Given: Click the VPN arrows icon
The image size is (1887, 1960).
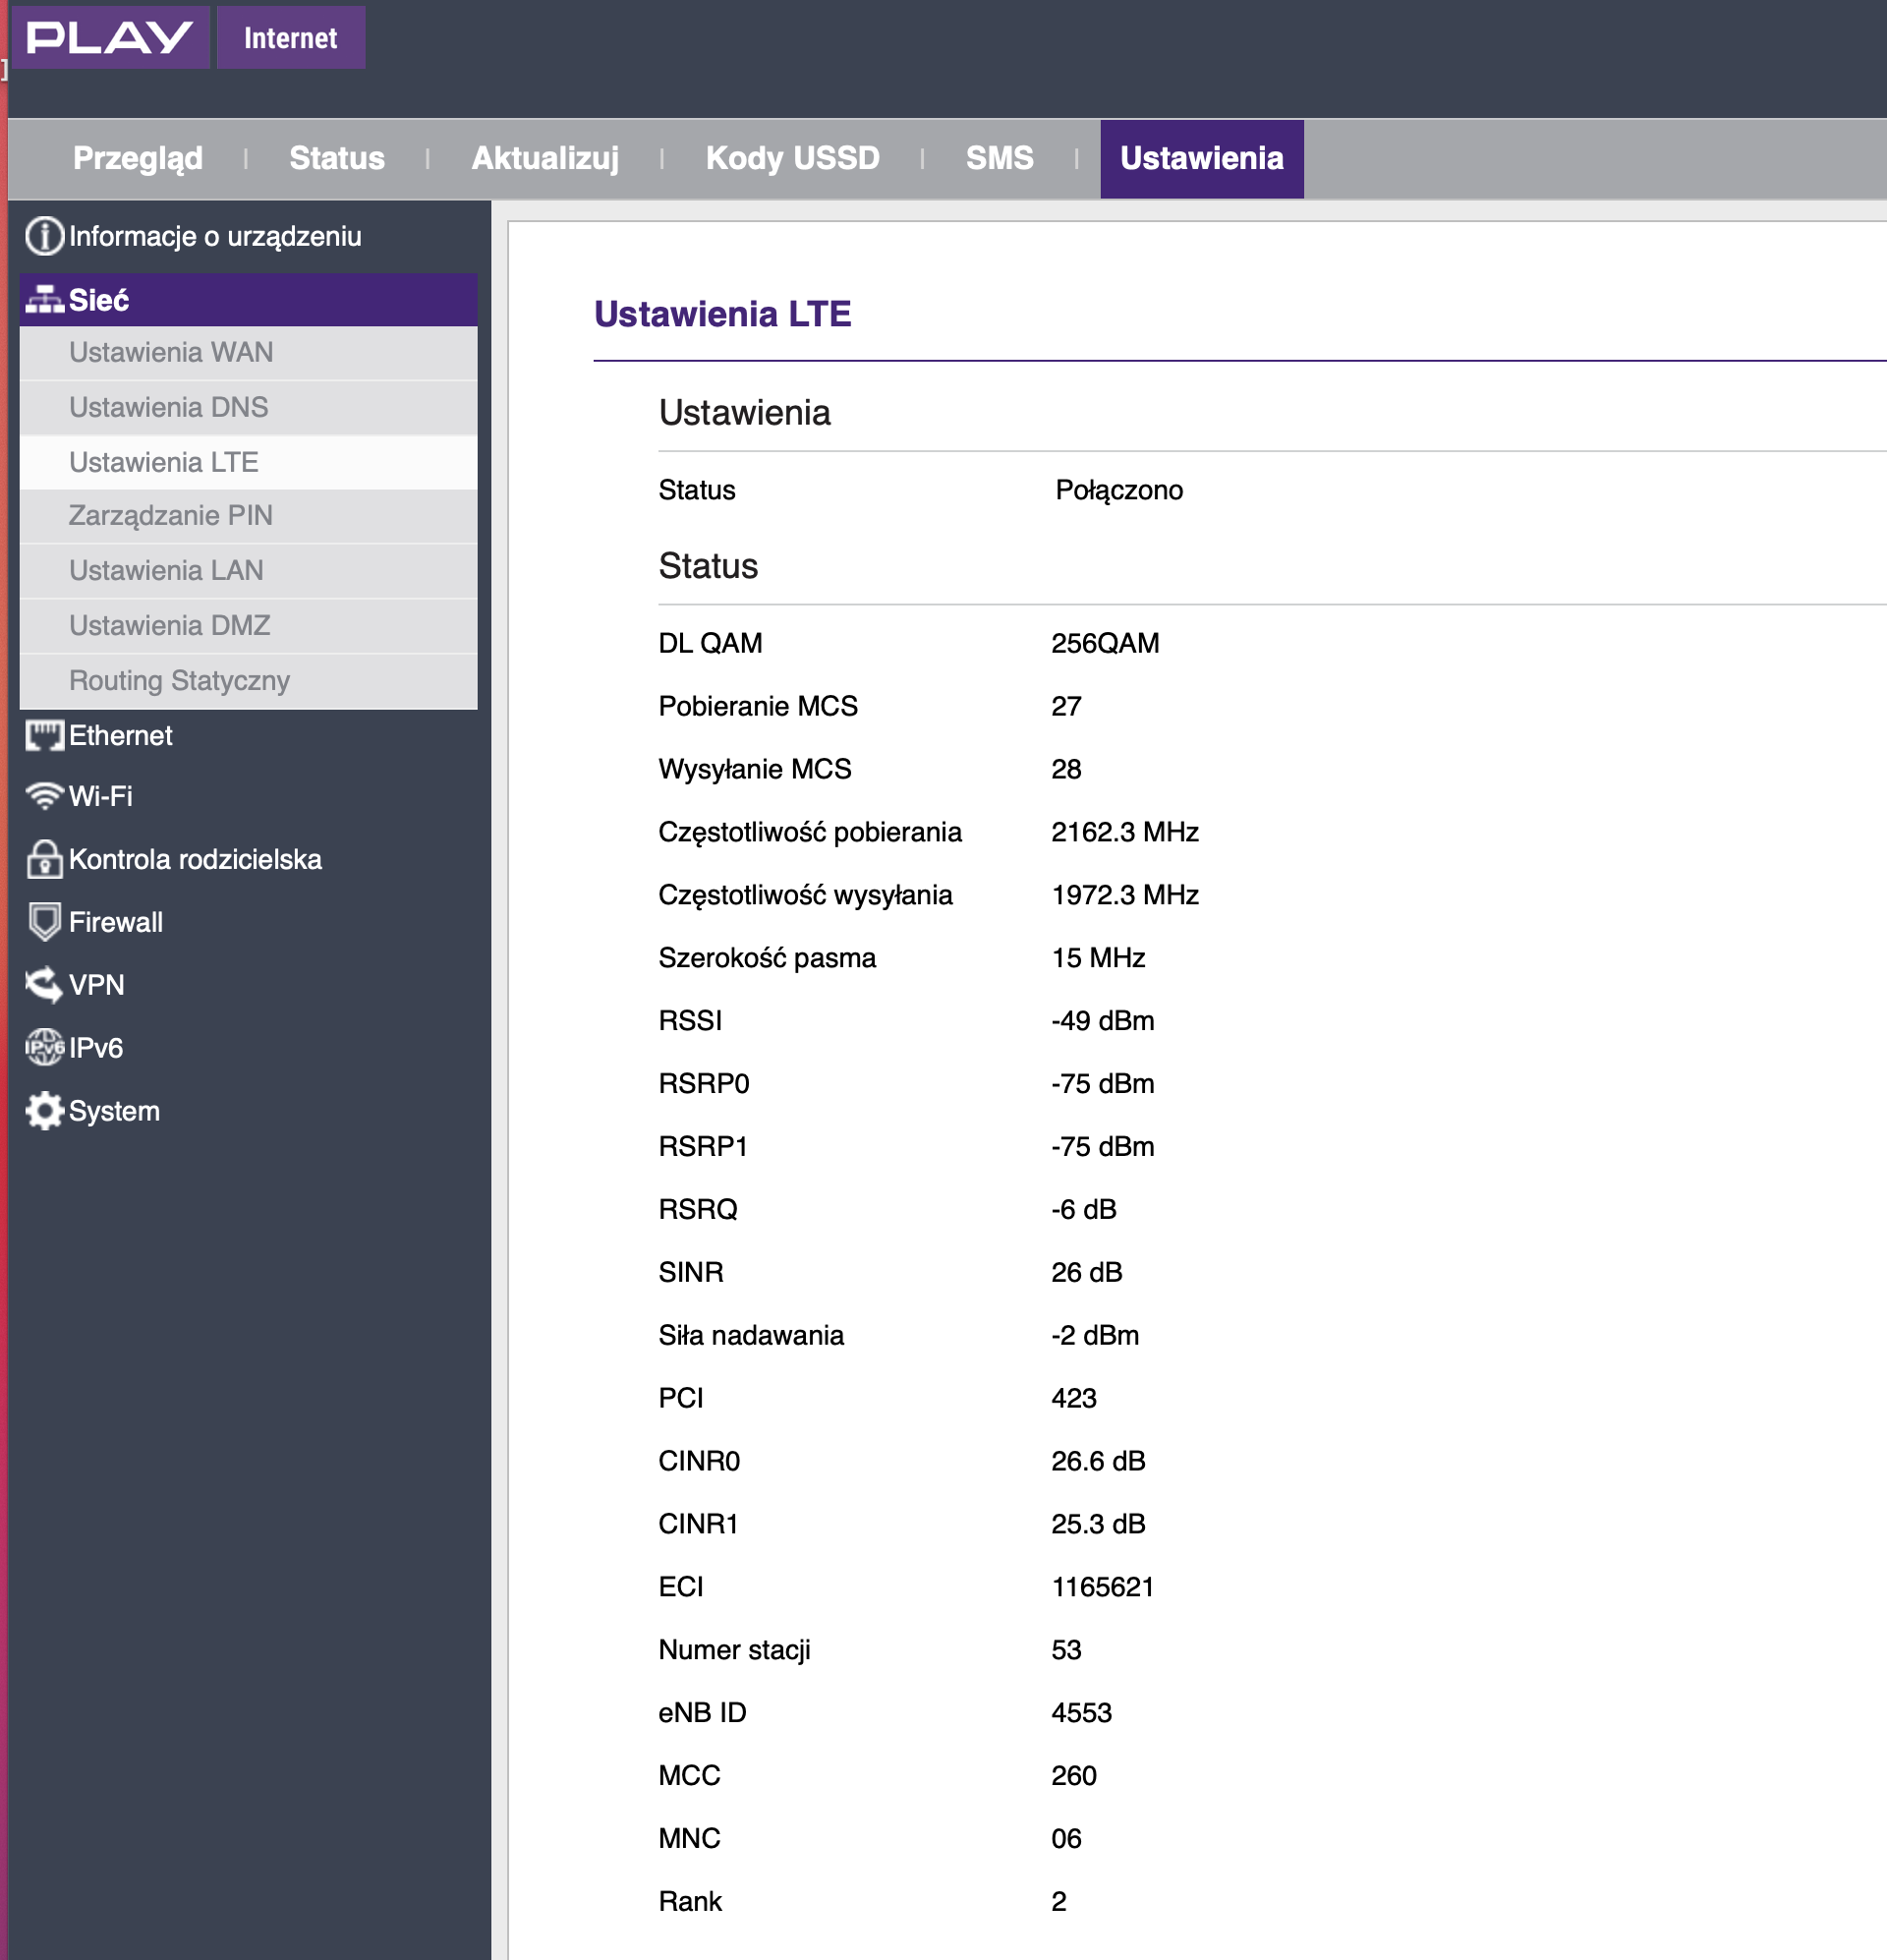Looking at the screenshot, I should [44, 985].
